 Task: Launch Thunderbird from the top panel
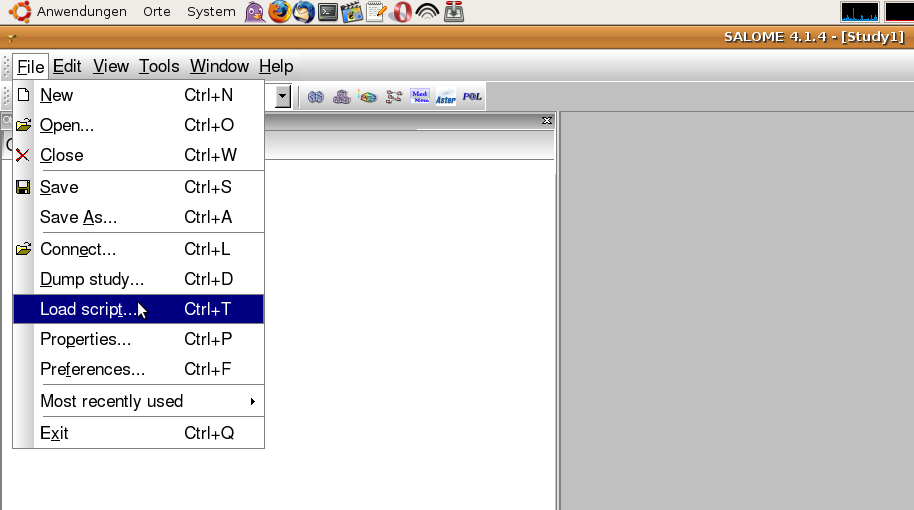(304, 12)
